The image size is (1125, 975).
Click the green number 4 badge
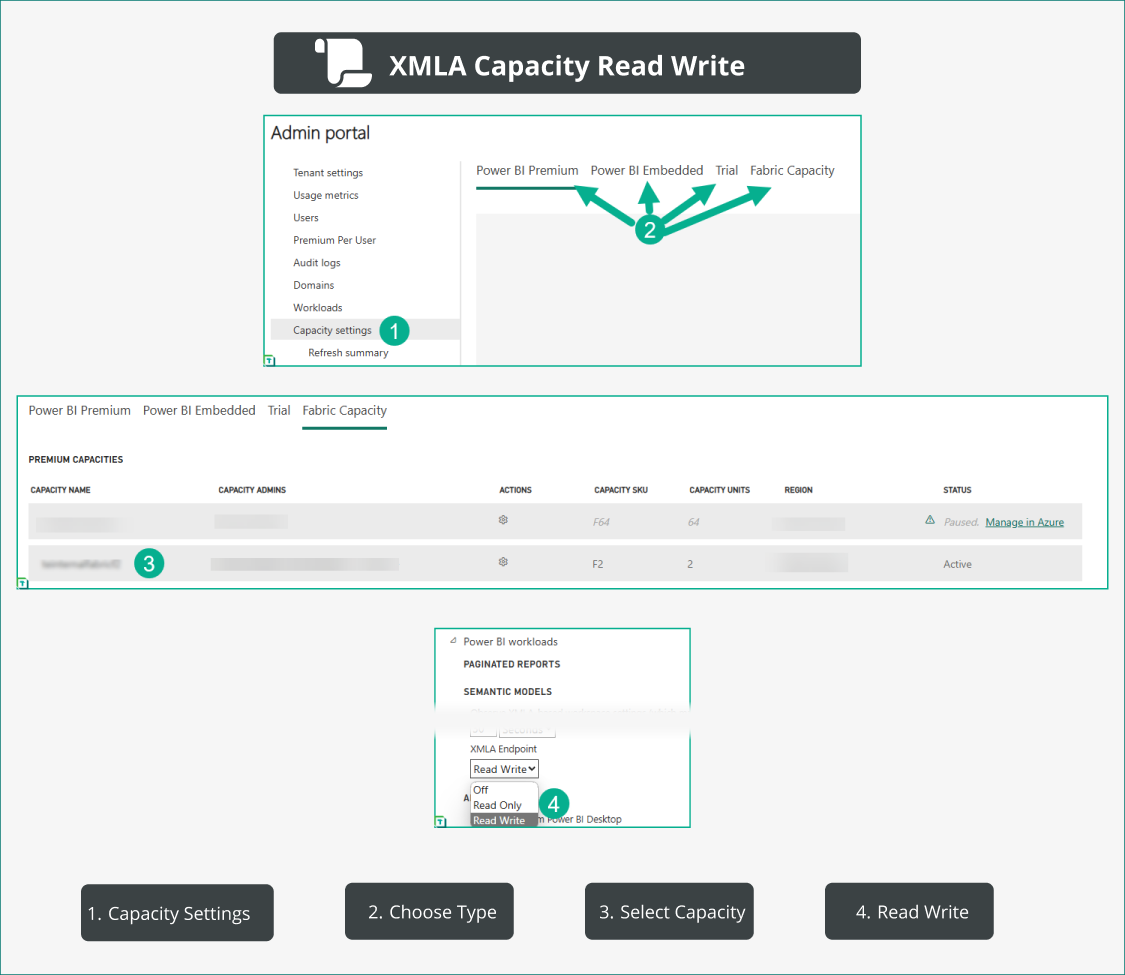(554, 803)
